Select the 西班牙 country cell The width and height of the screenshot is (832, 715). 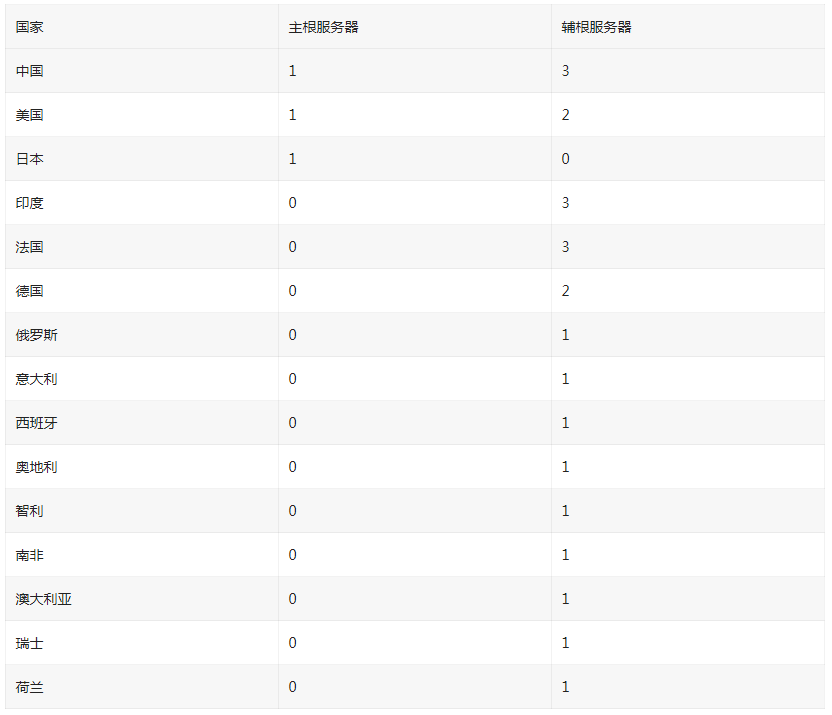pyautogui.click(x=37, y=423)
